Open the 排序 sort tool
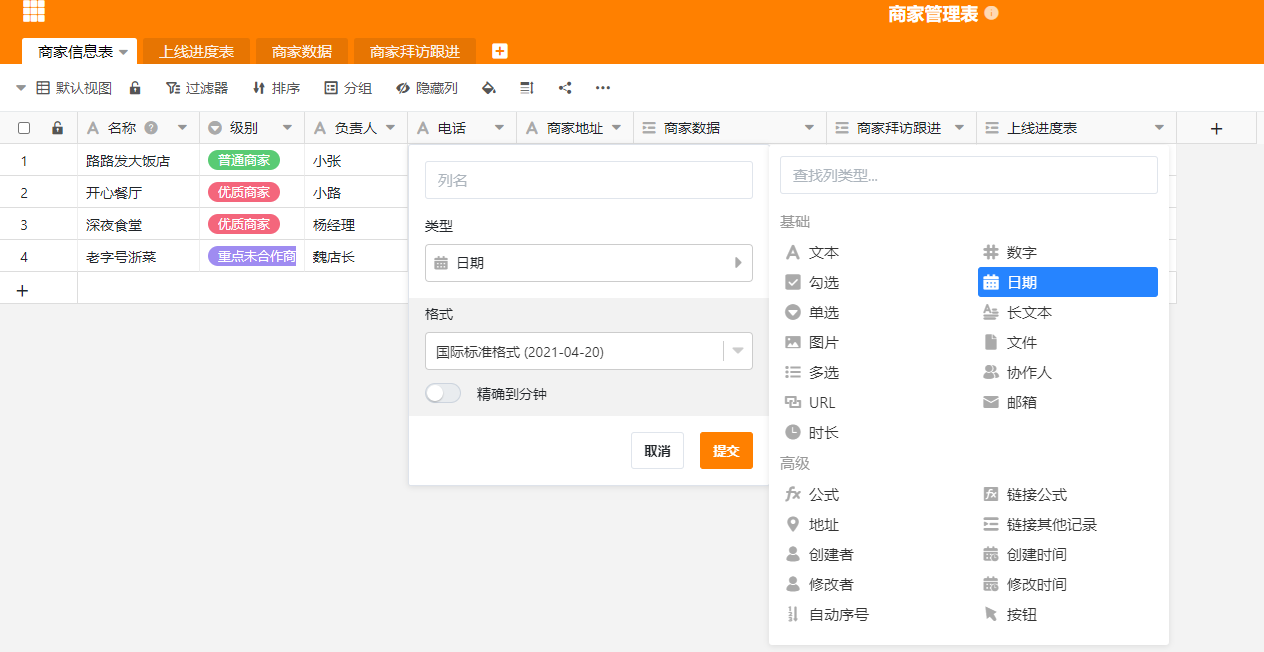The height and width of the screenshot is (652, 1264). click(x=276, y=88)
